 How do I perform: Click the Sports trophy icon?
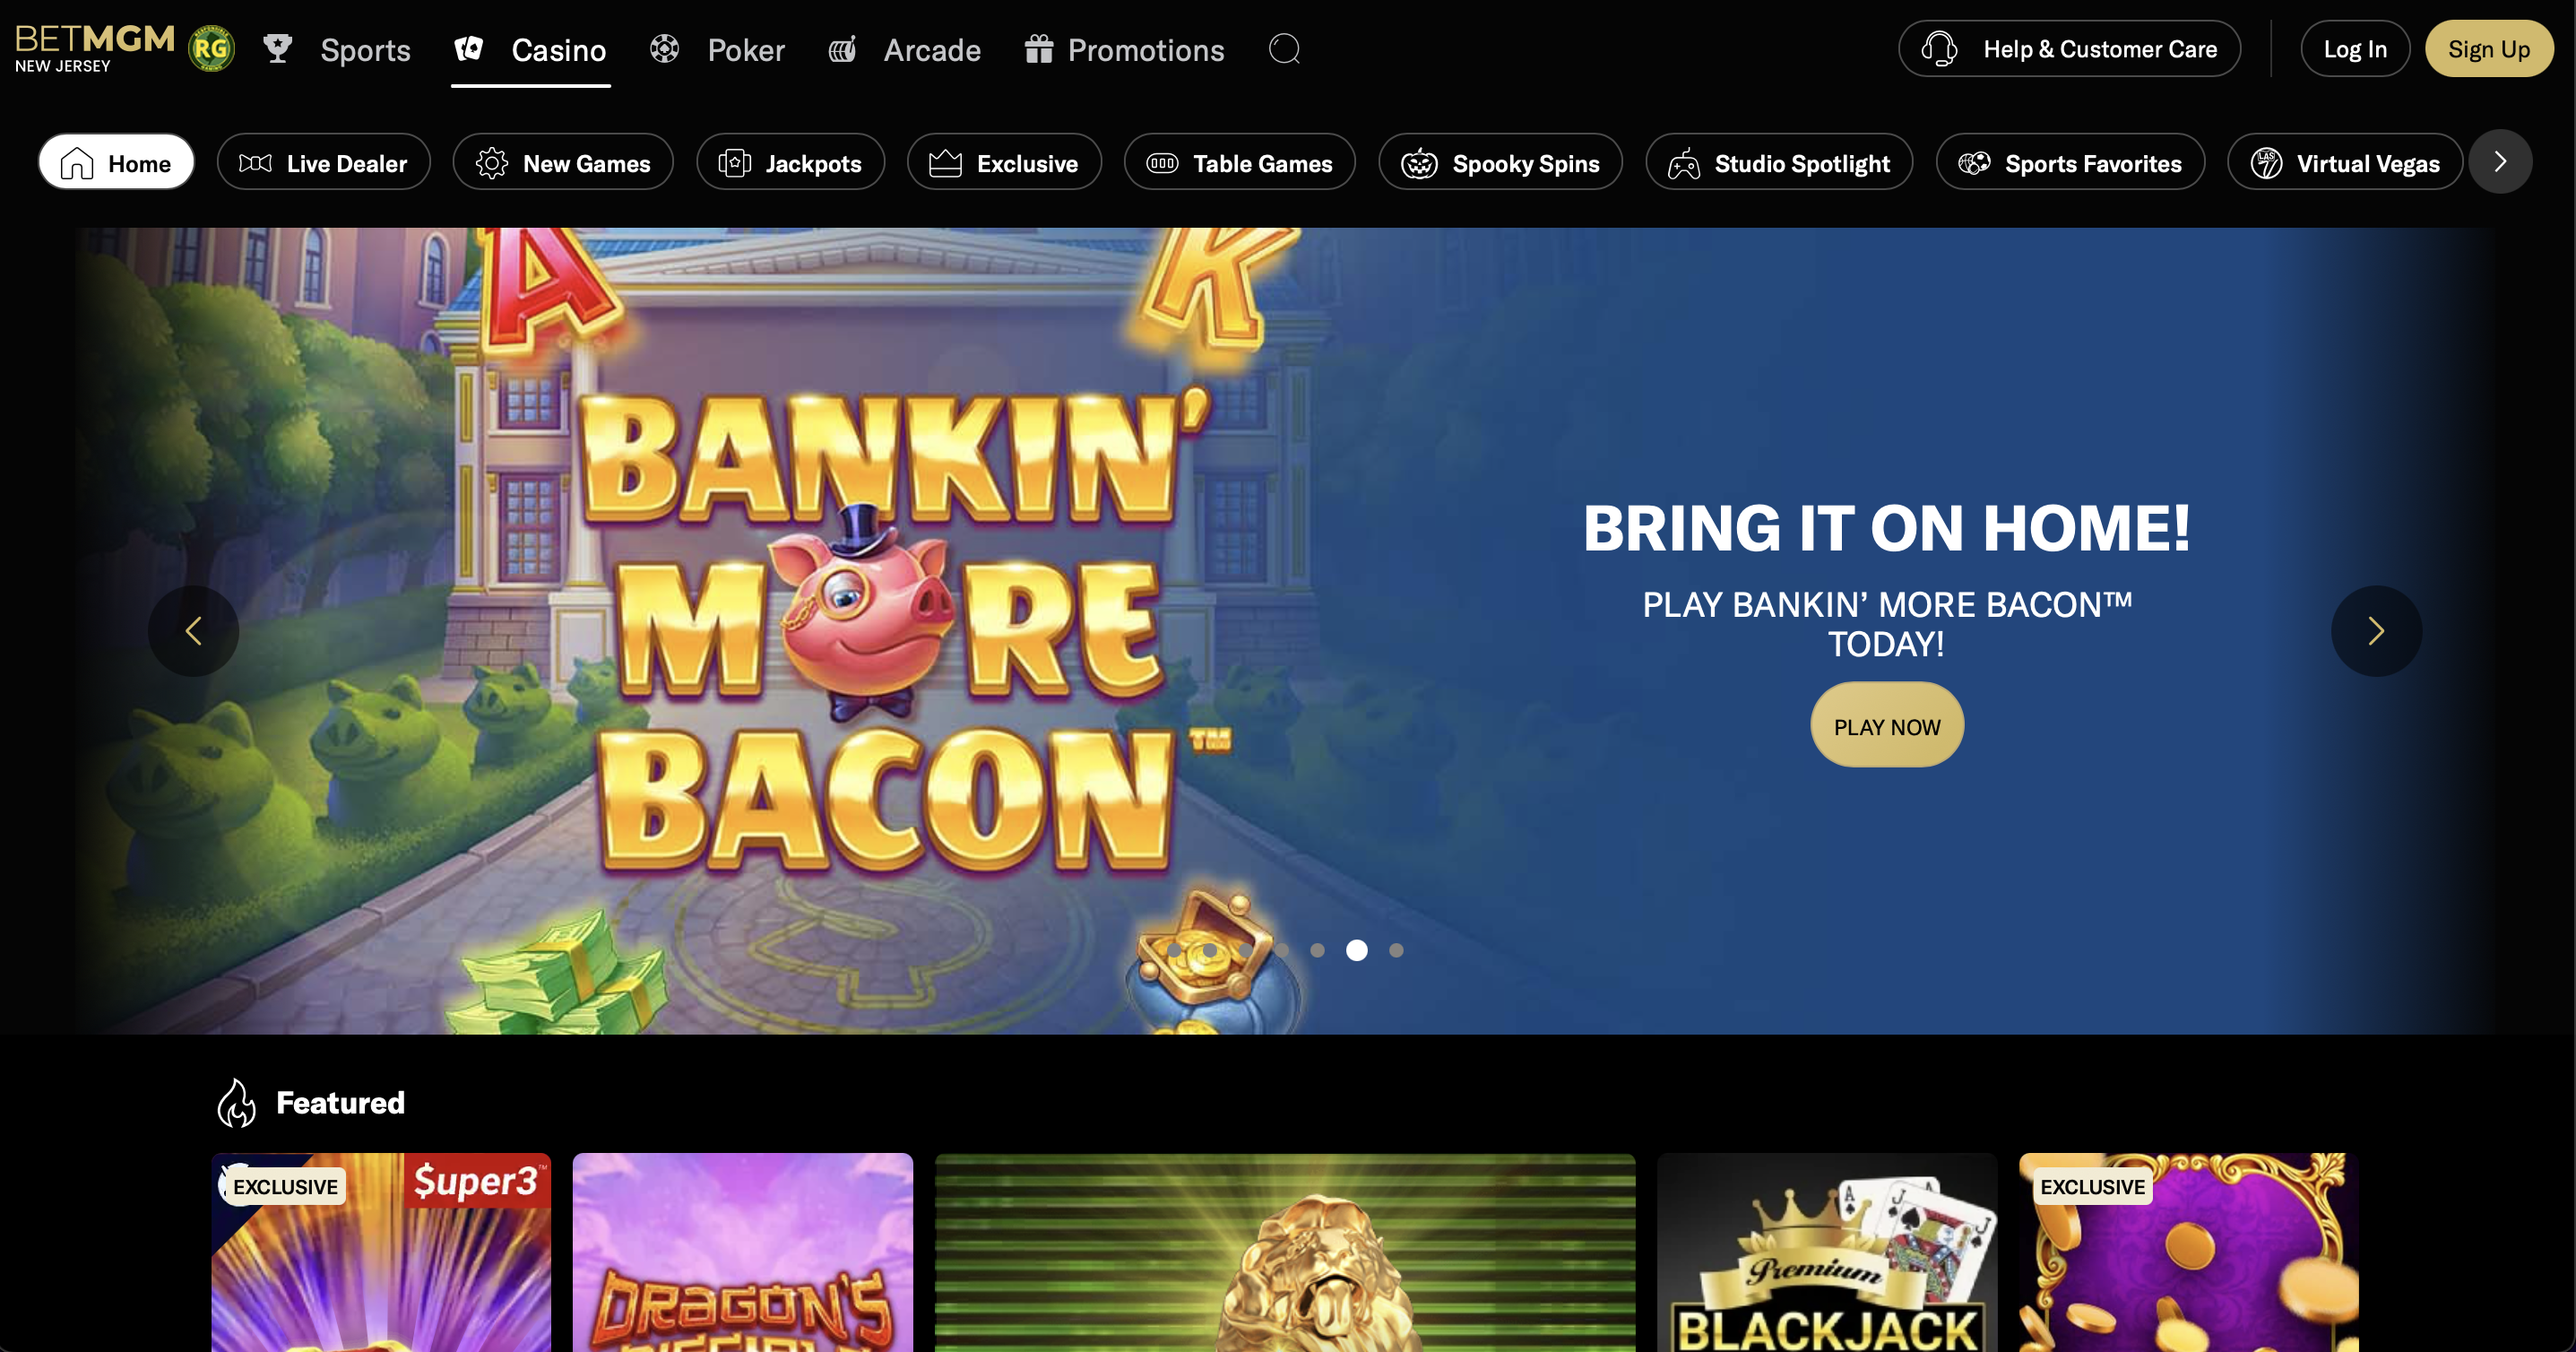click(278, 49)
